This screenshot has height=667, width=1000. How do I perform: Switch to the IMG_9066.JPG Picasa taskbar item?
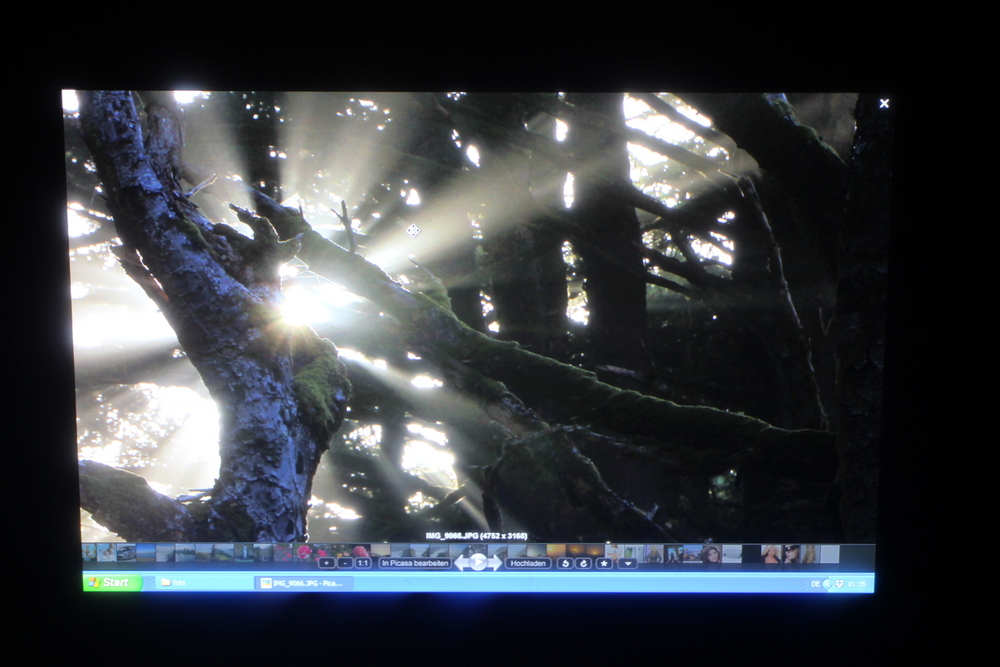tap(304, 582)
